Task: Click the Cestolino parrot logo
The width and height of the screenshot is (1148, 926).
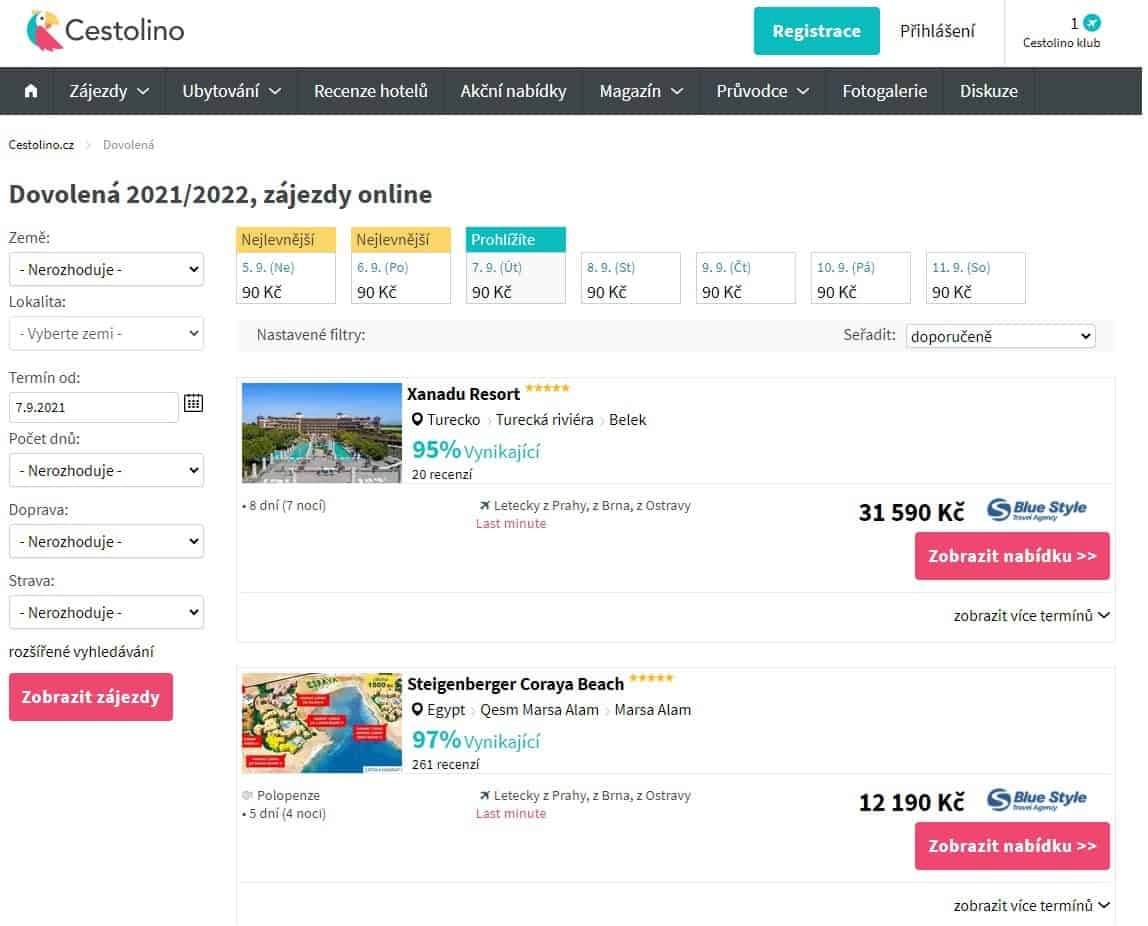Action: click(x=104, y=31)
